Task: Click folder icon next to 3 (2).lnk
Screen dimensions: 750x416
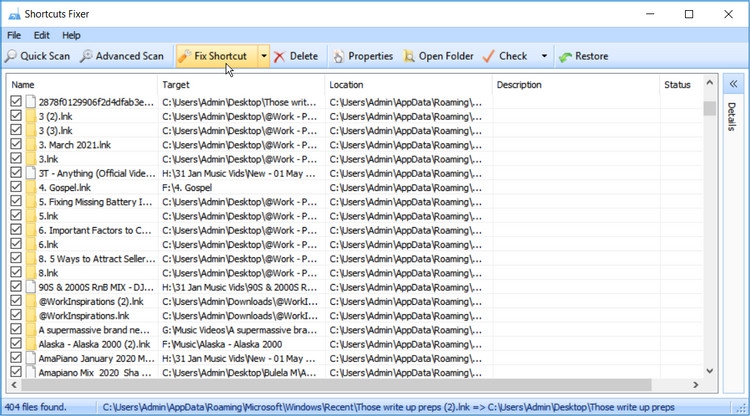Action: pyautogui.click(x=31, y=116)
